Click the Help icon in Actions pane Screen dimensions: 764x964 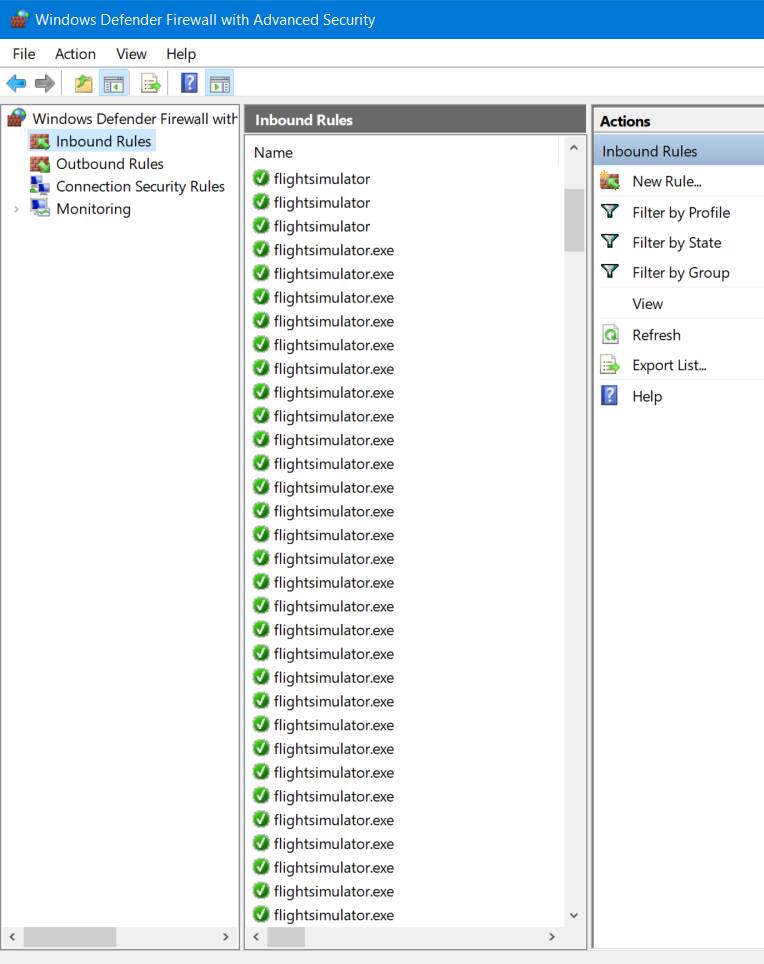tap(609, 395)
